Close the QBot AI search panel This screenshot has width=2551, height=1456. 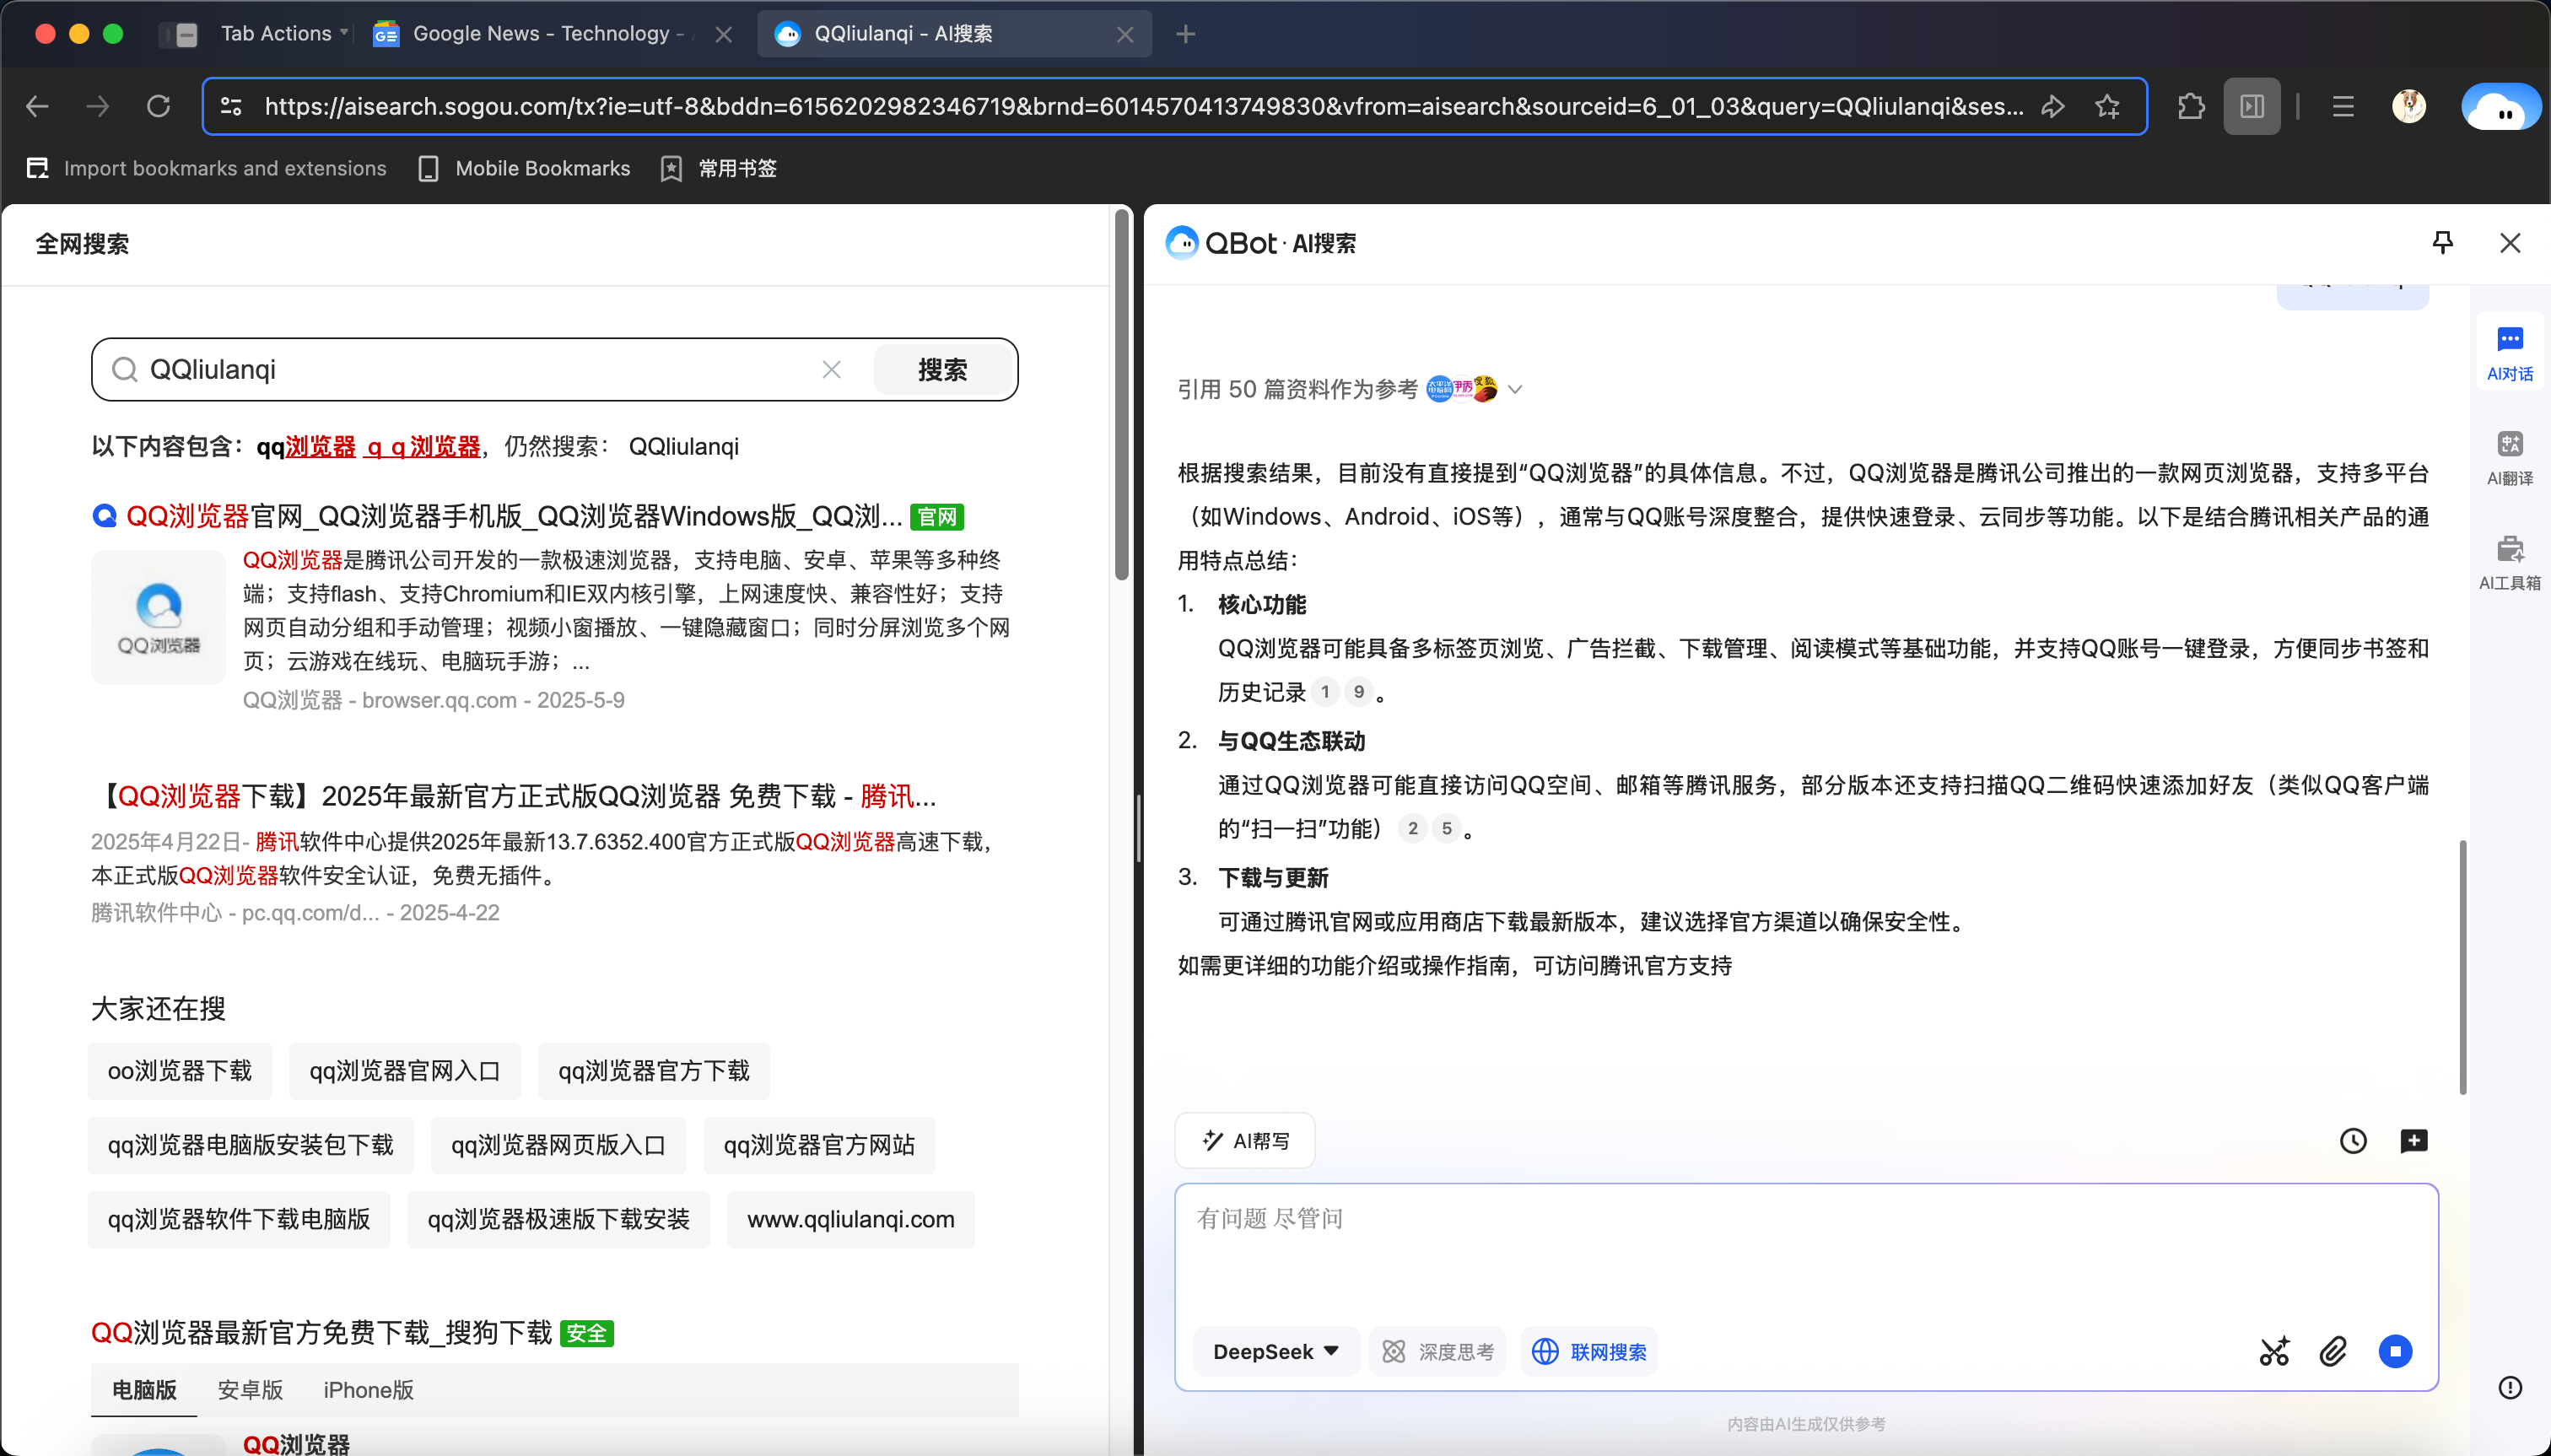click(x=2510, y=243)
